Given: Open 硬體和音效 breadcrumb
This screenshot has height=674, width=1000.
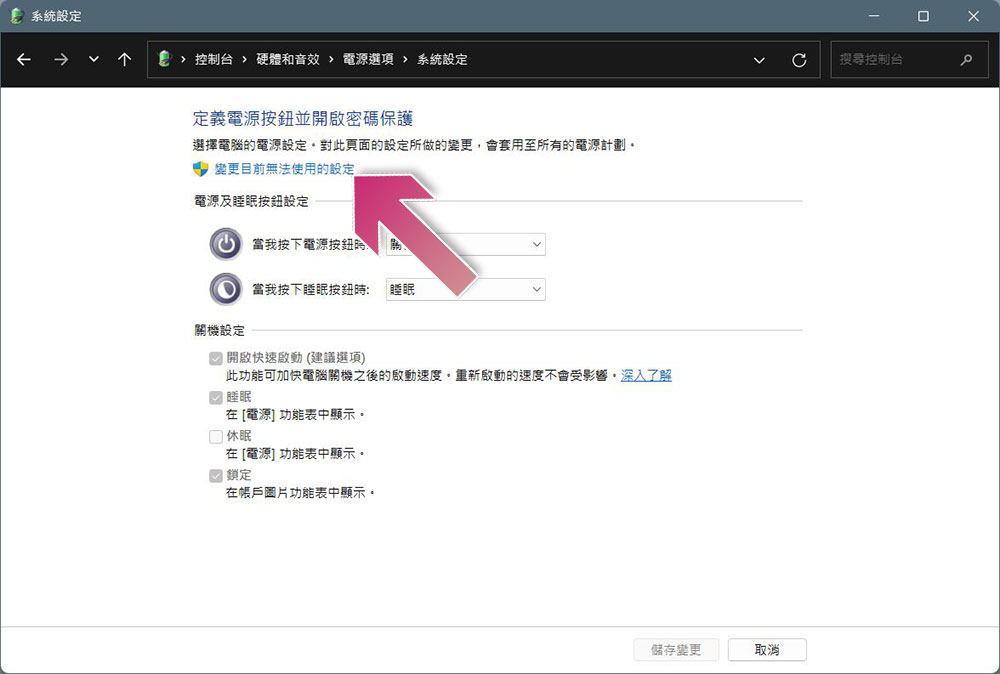Looking at the screenshot, I should (x=288, y=59).
